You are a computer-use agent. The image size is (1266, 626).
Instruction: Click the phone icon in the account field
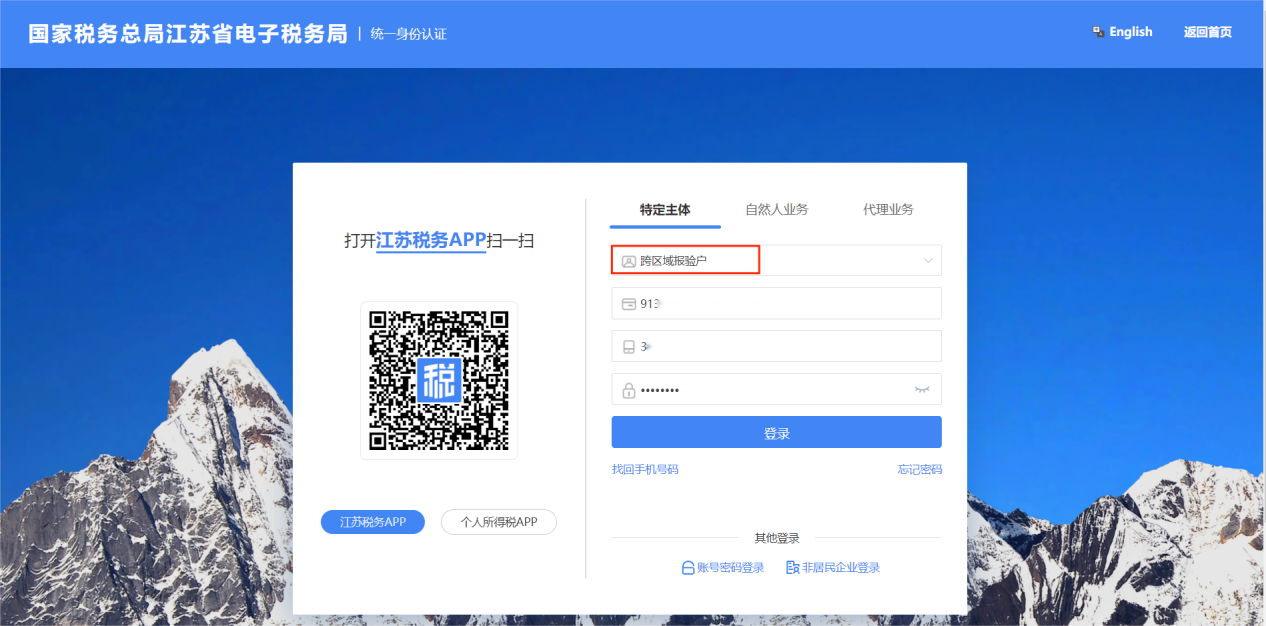(628, 347)
